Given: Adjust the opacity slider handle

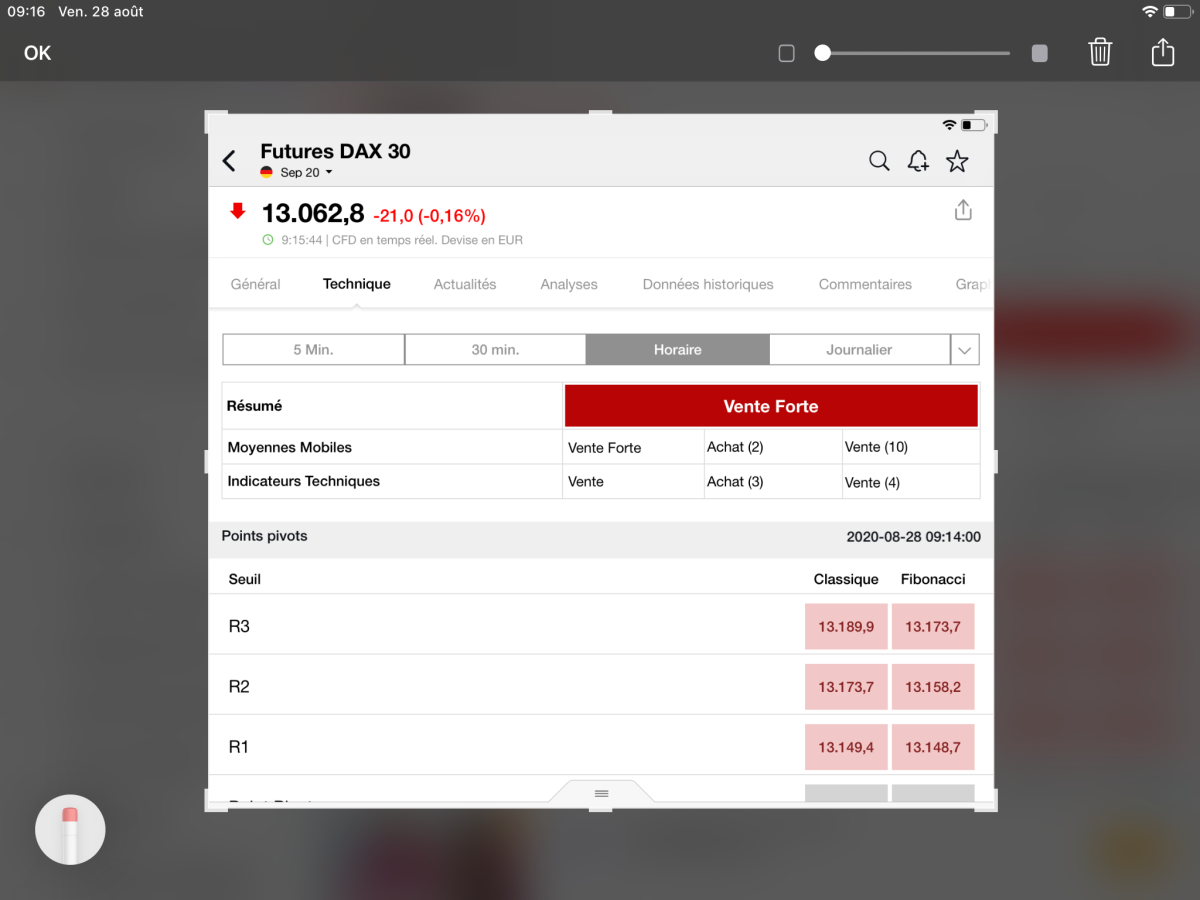Looking at the screenshot, I should pyautogui.click(x=822, y=53).
